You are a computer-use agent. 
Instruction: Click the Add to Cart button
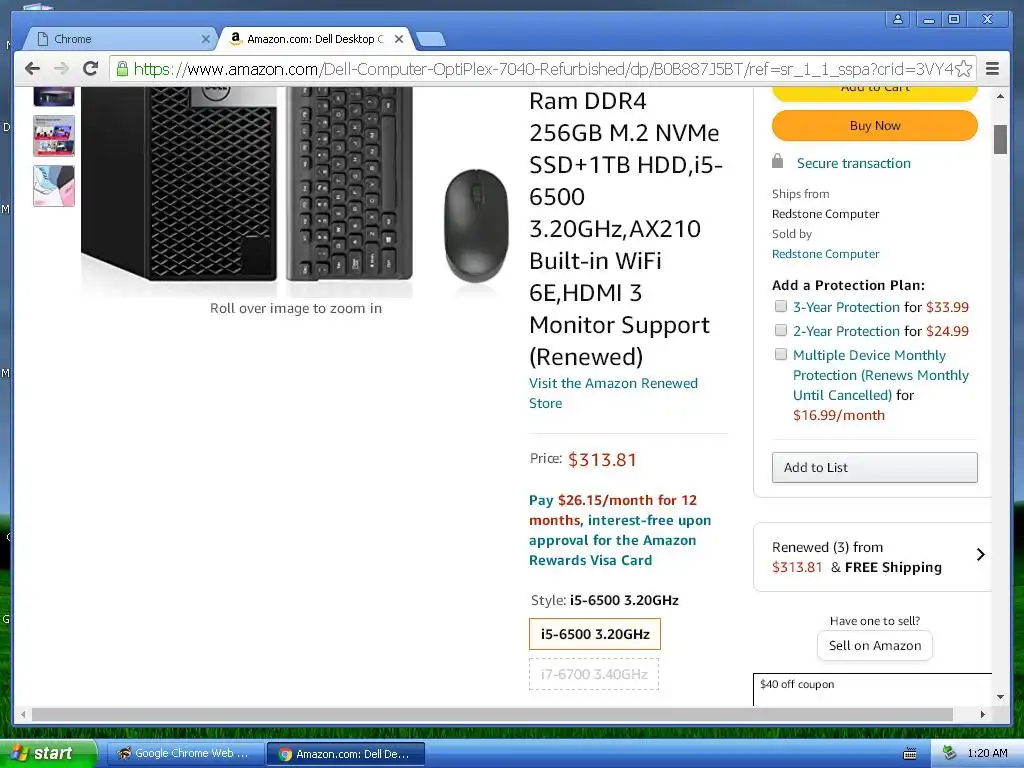(x=874, y=92)
